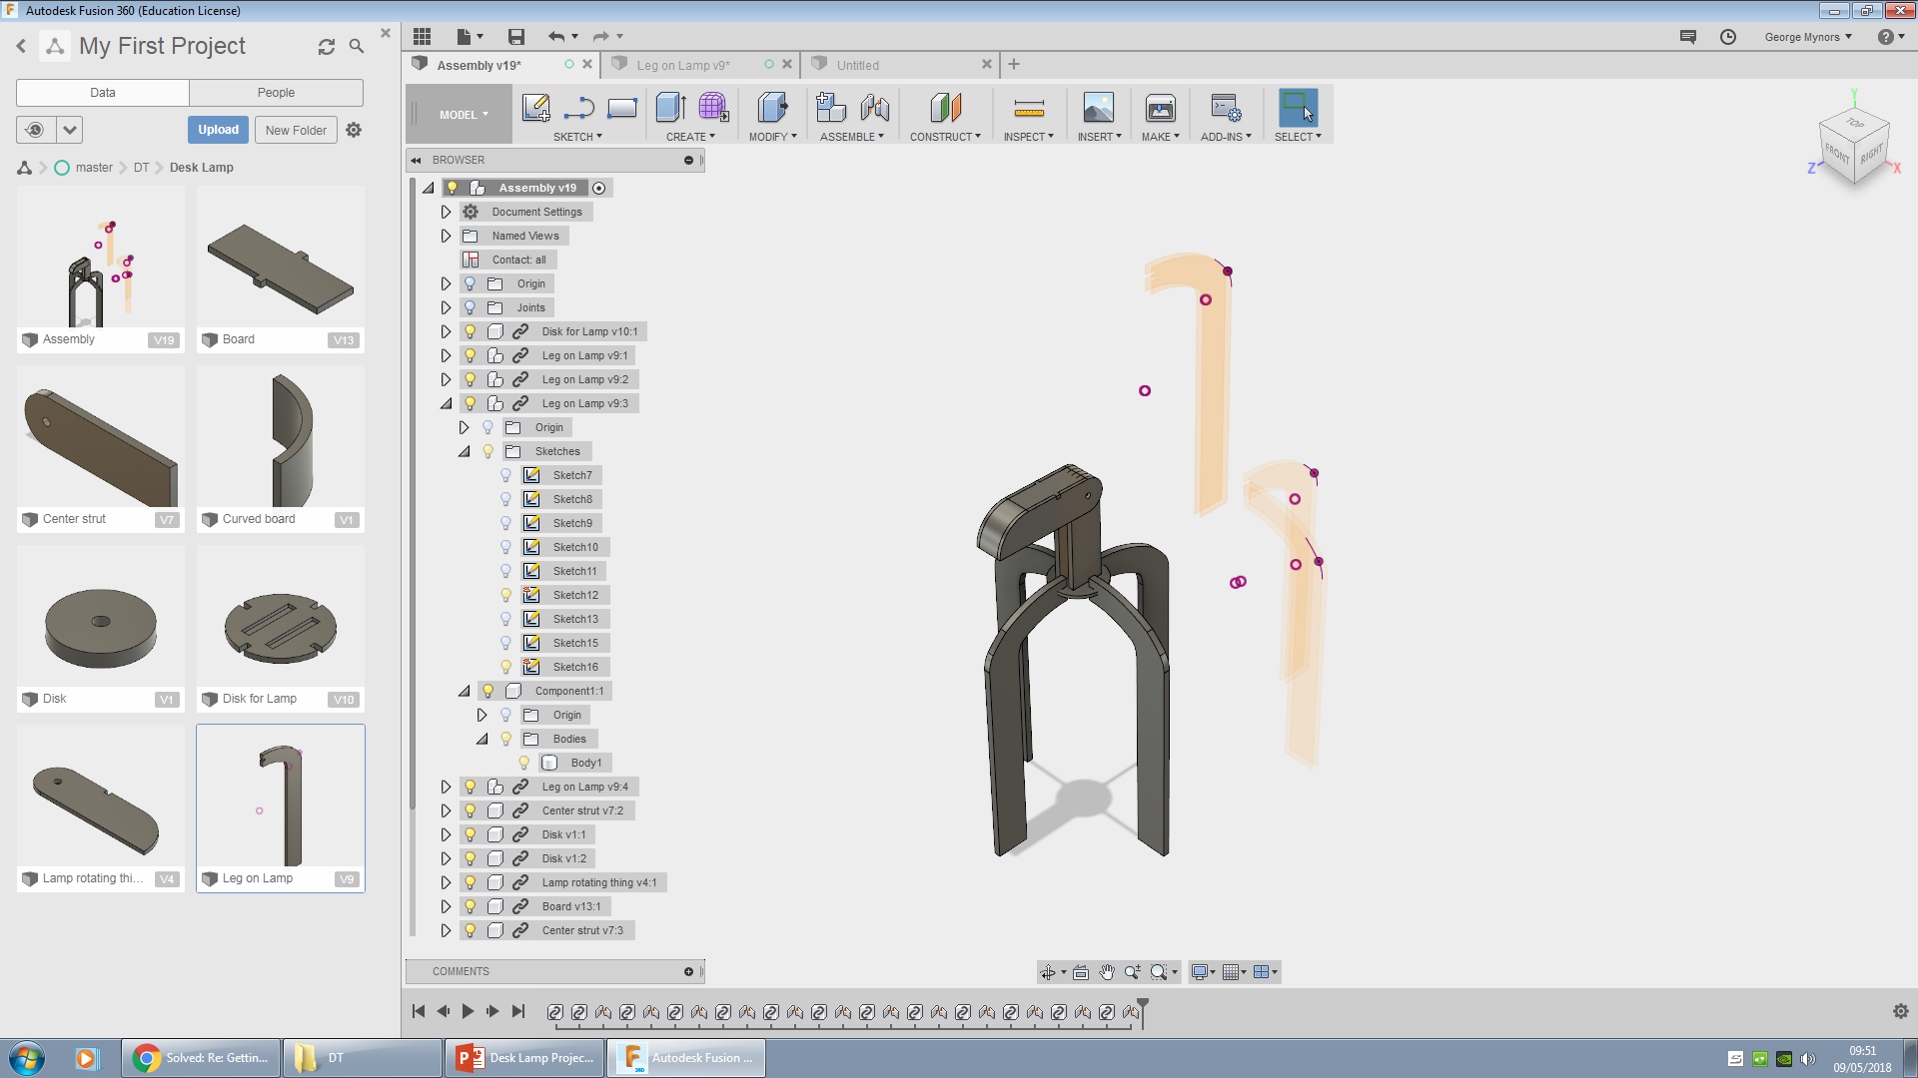Click the refresh icon in project panel

pyautogui.click(x=326, y=47)
